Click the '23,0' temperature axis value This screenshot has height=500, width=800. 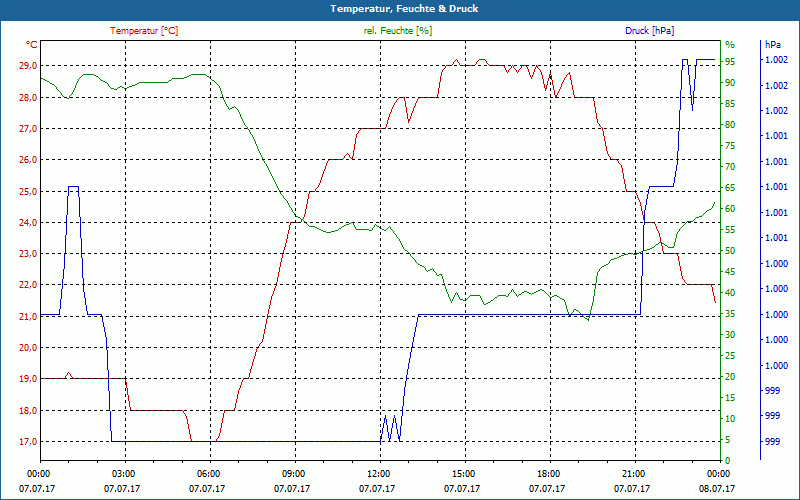click(x=29, y=254)
